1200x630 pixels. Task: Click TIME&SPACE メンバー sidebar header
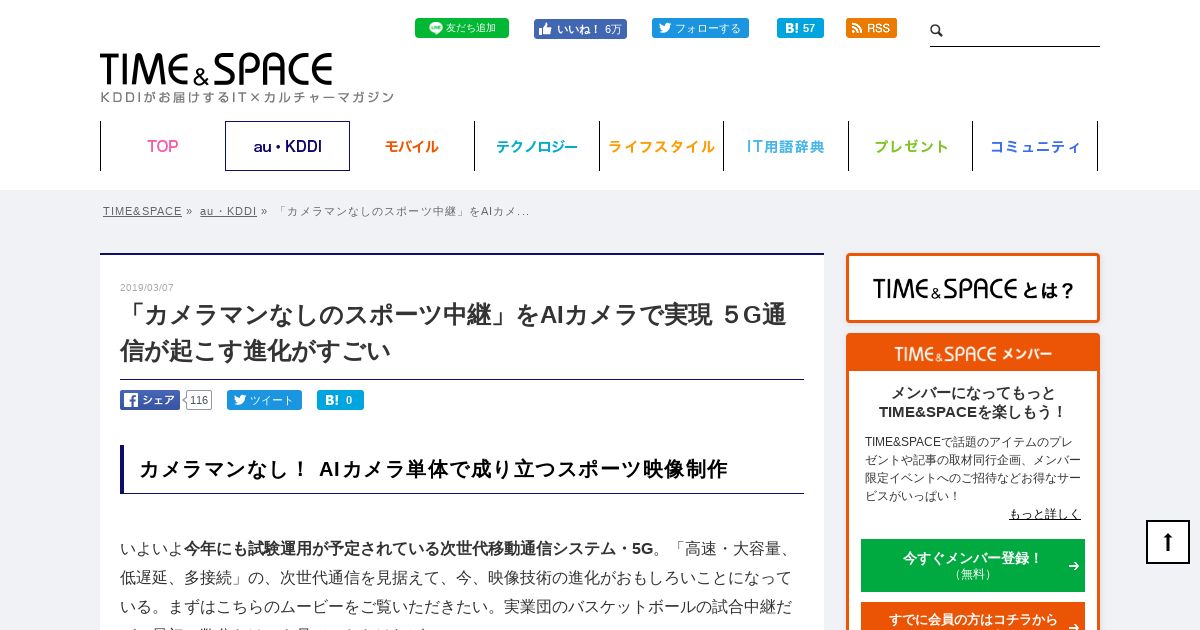coord(973,354)
